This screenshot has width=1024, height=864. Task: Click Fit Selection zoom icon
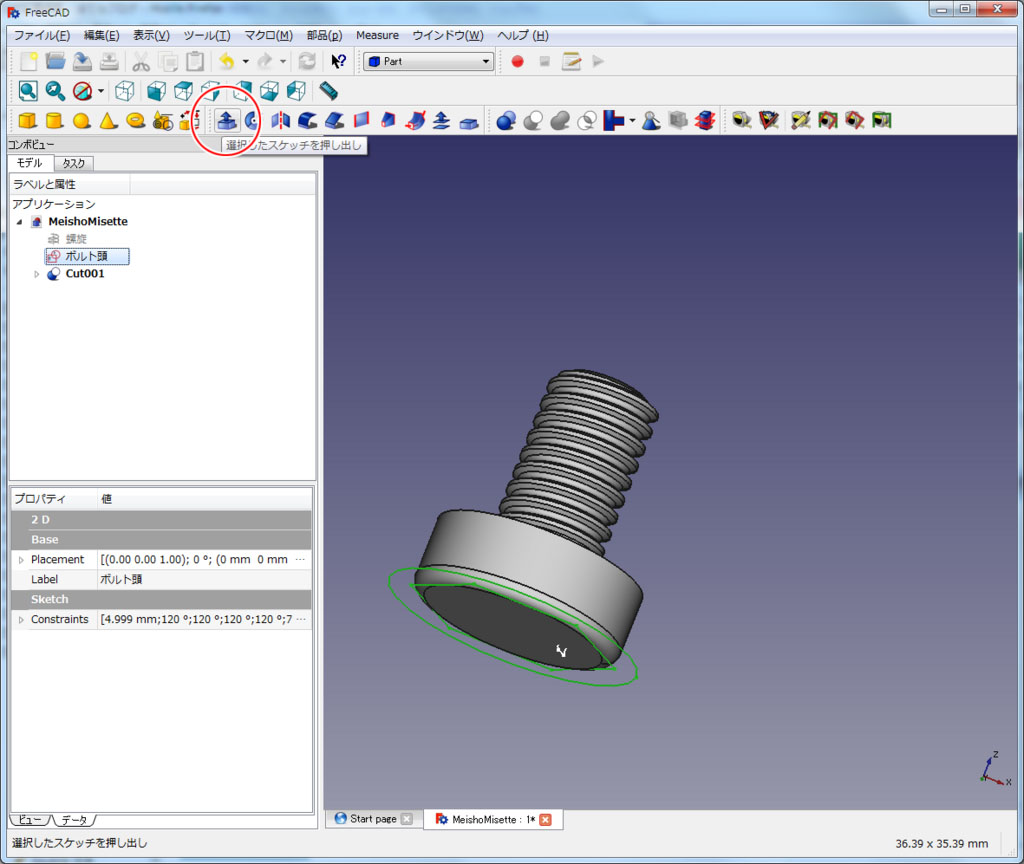55,91
